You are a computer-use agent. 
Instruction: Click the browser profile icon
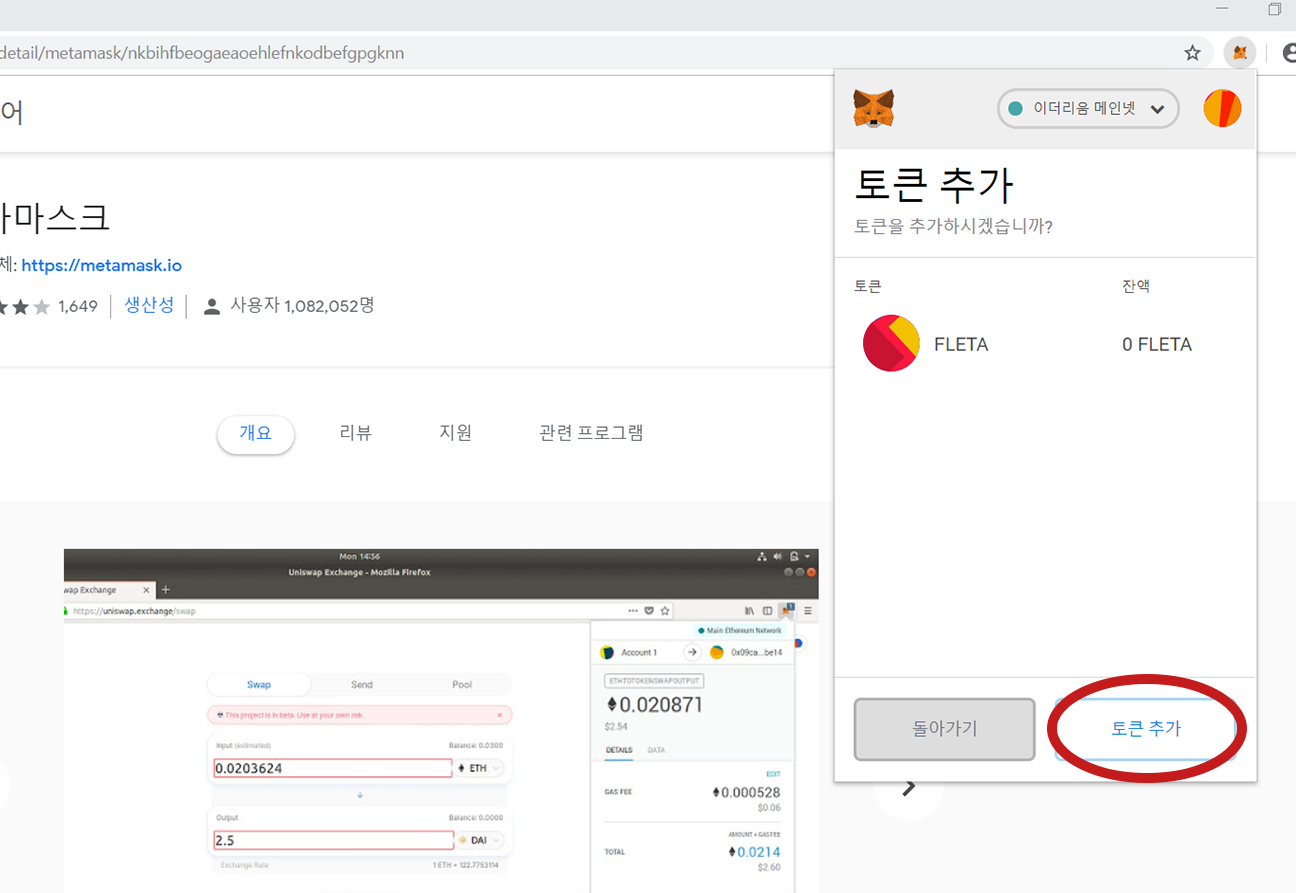point(1288,52)
